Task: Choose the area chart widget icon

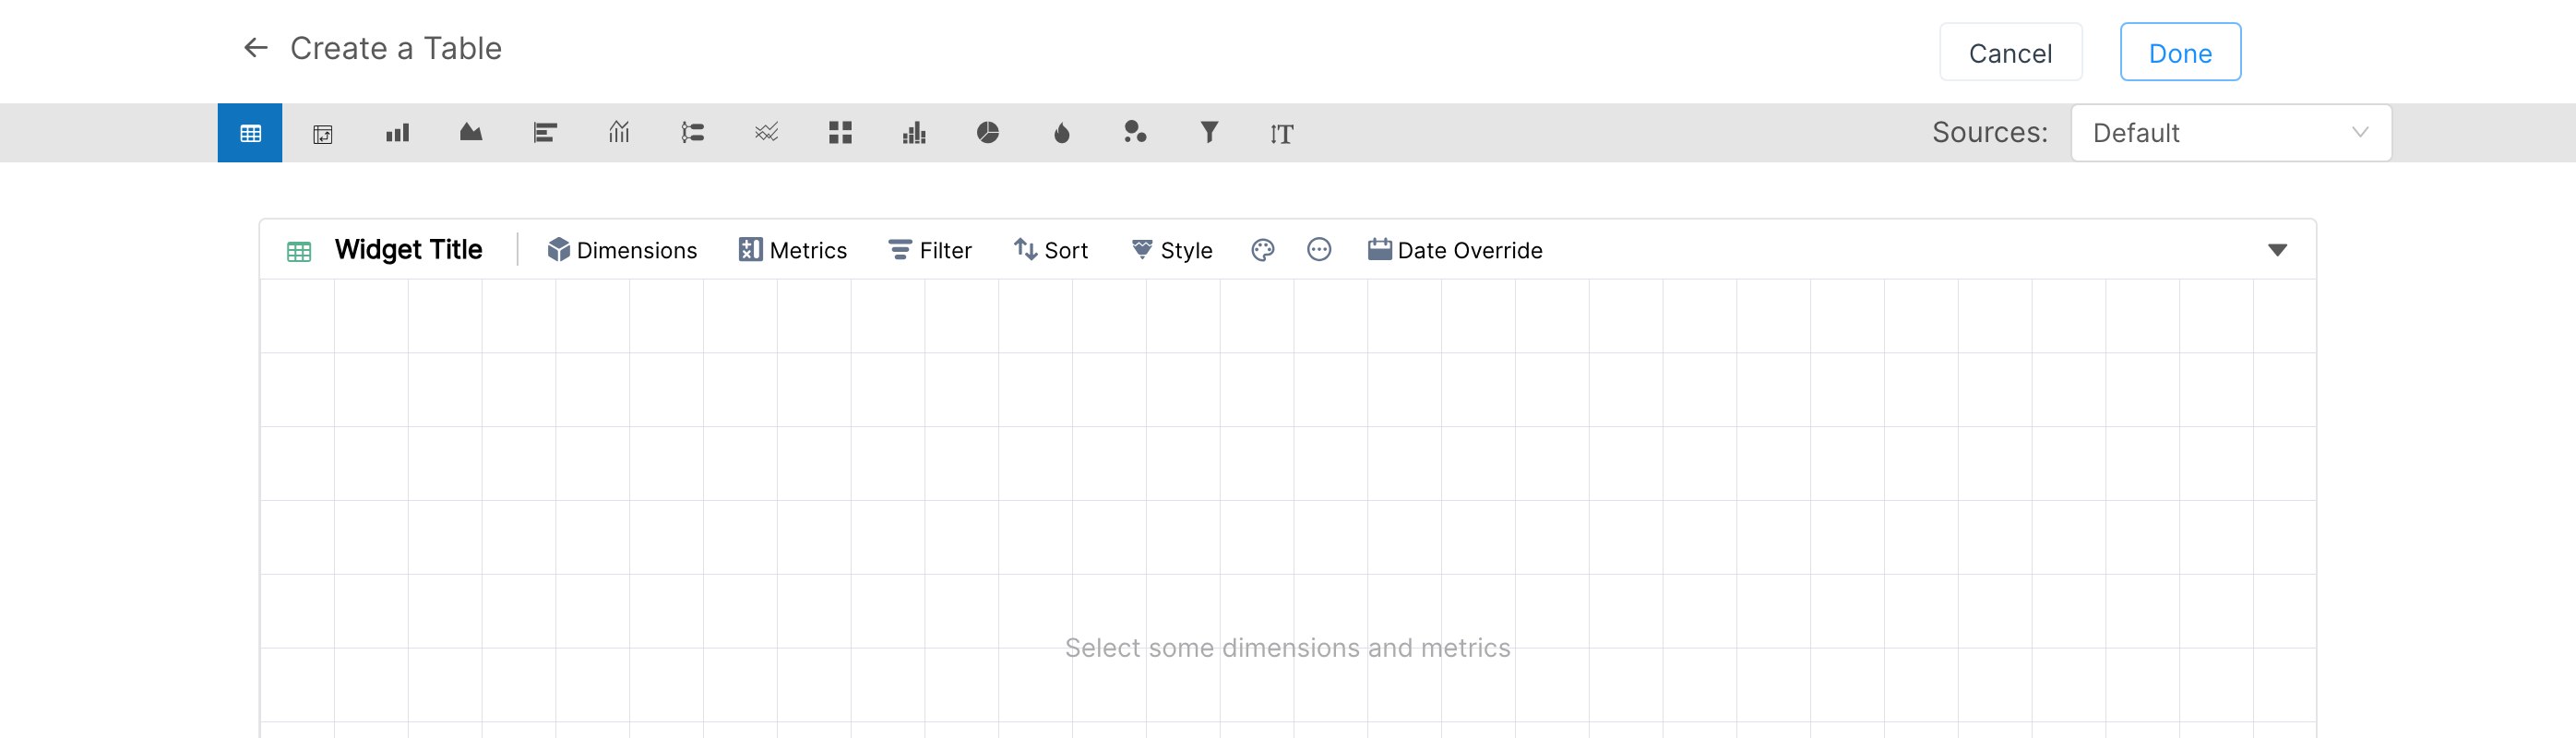Action: [471, 132]
